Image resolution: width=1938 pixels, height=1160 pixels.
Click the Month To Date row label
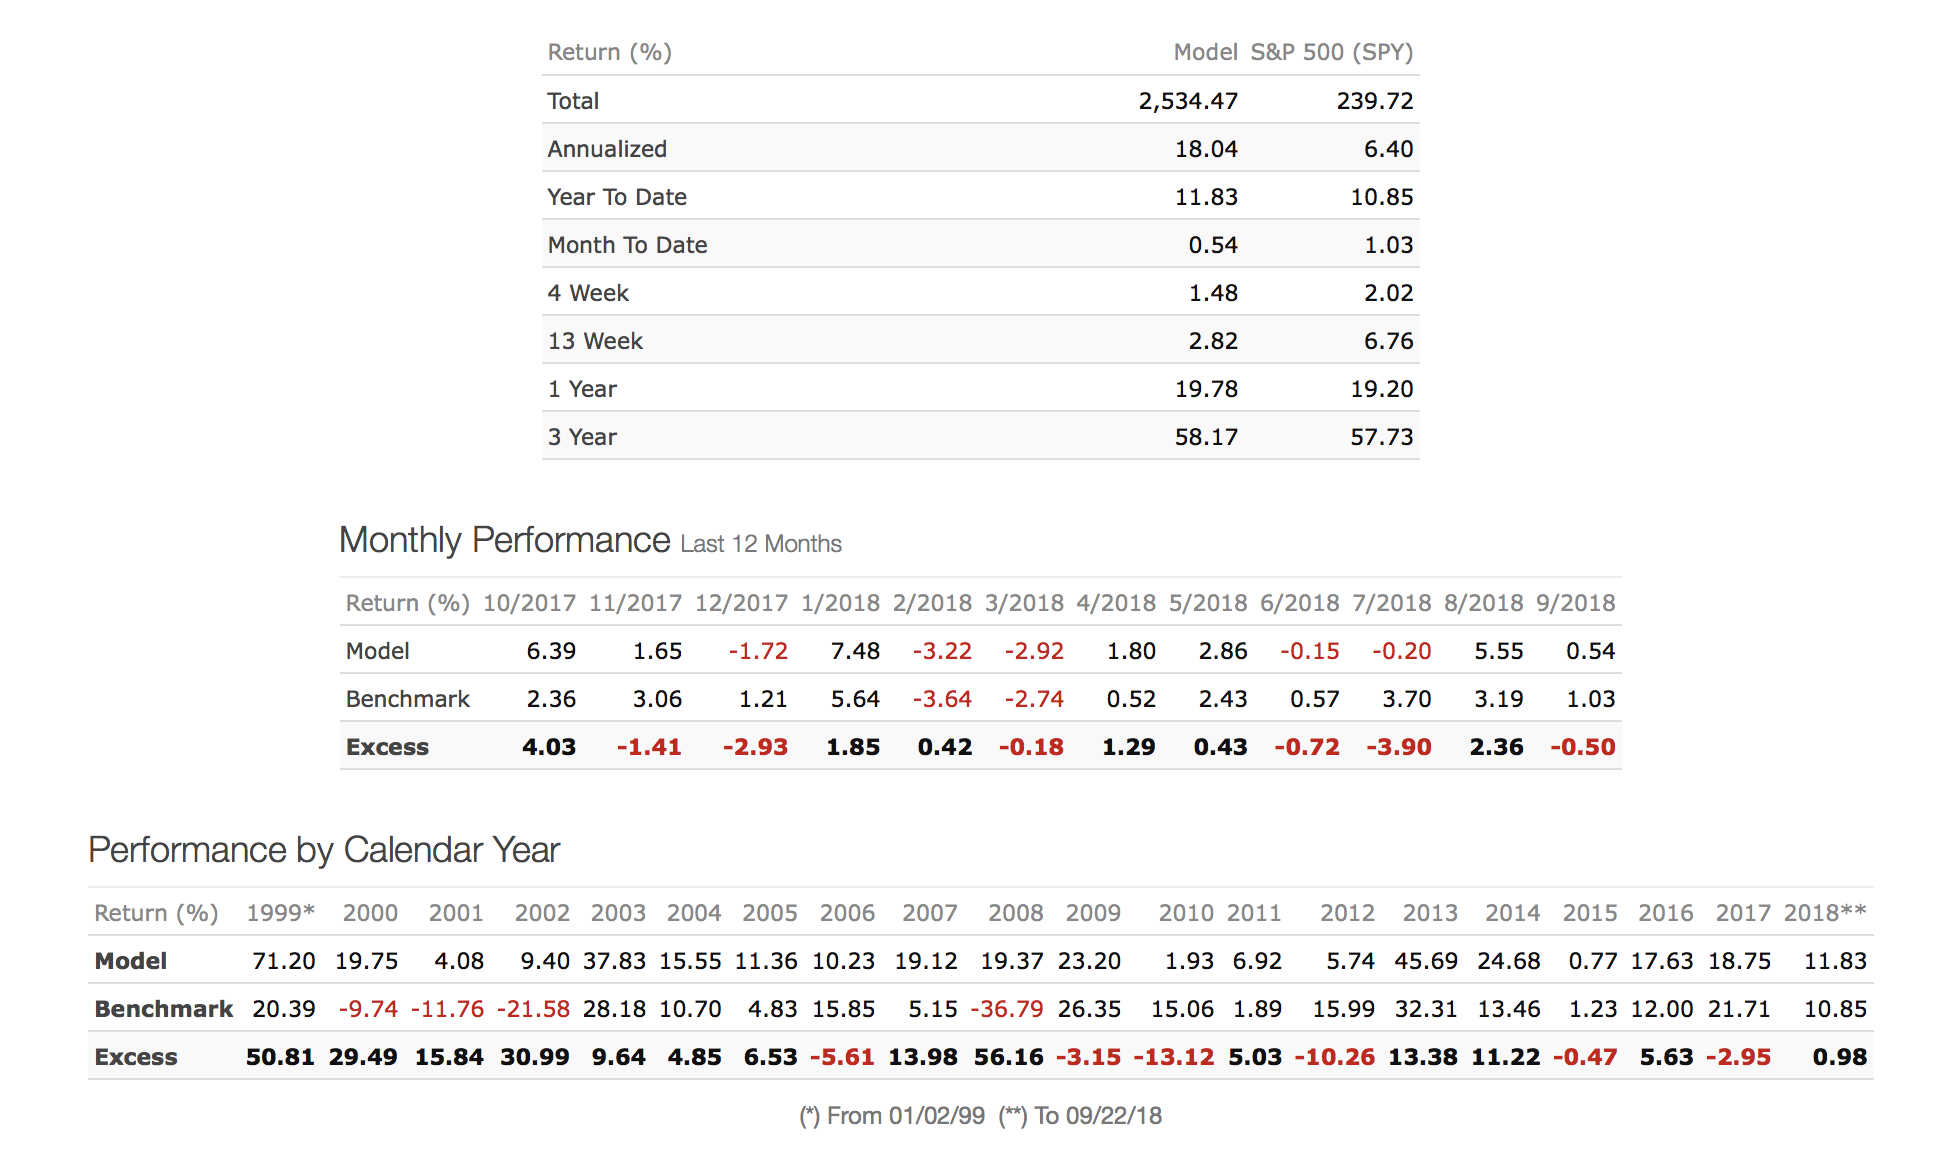tap(626, 245)
